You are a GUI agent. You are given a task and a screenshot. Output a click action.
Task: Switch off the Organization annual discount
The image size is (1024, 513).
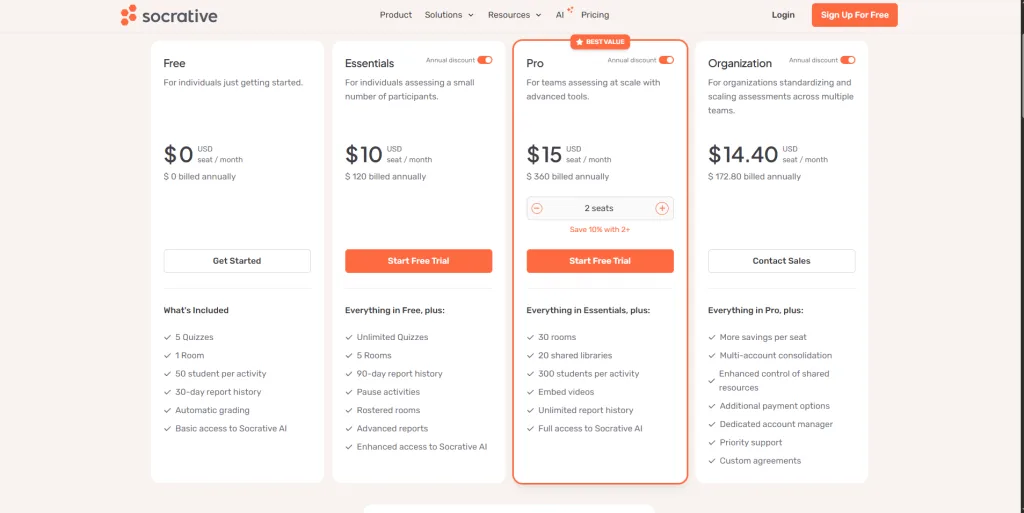(848, 60)
